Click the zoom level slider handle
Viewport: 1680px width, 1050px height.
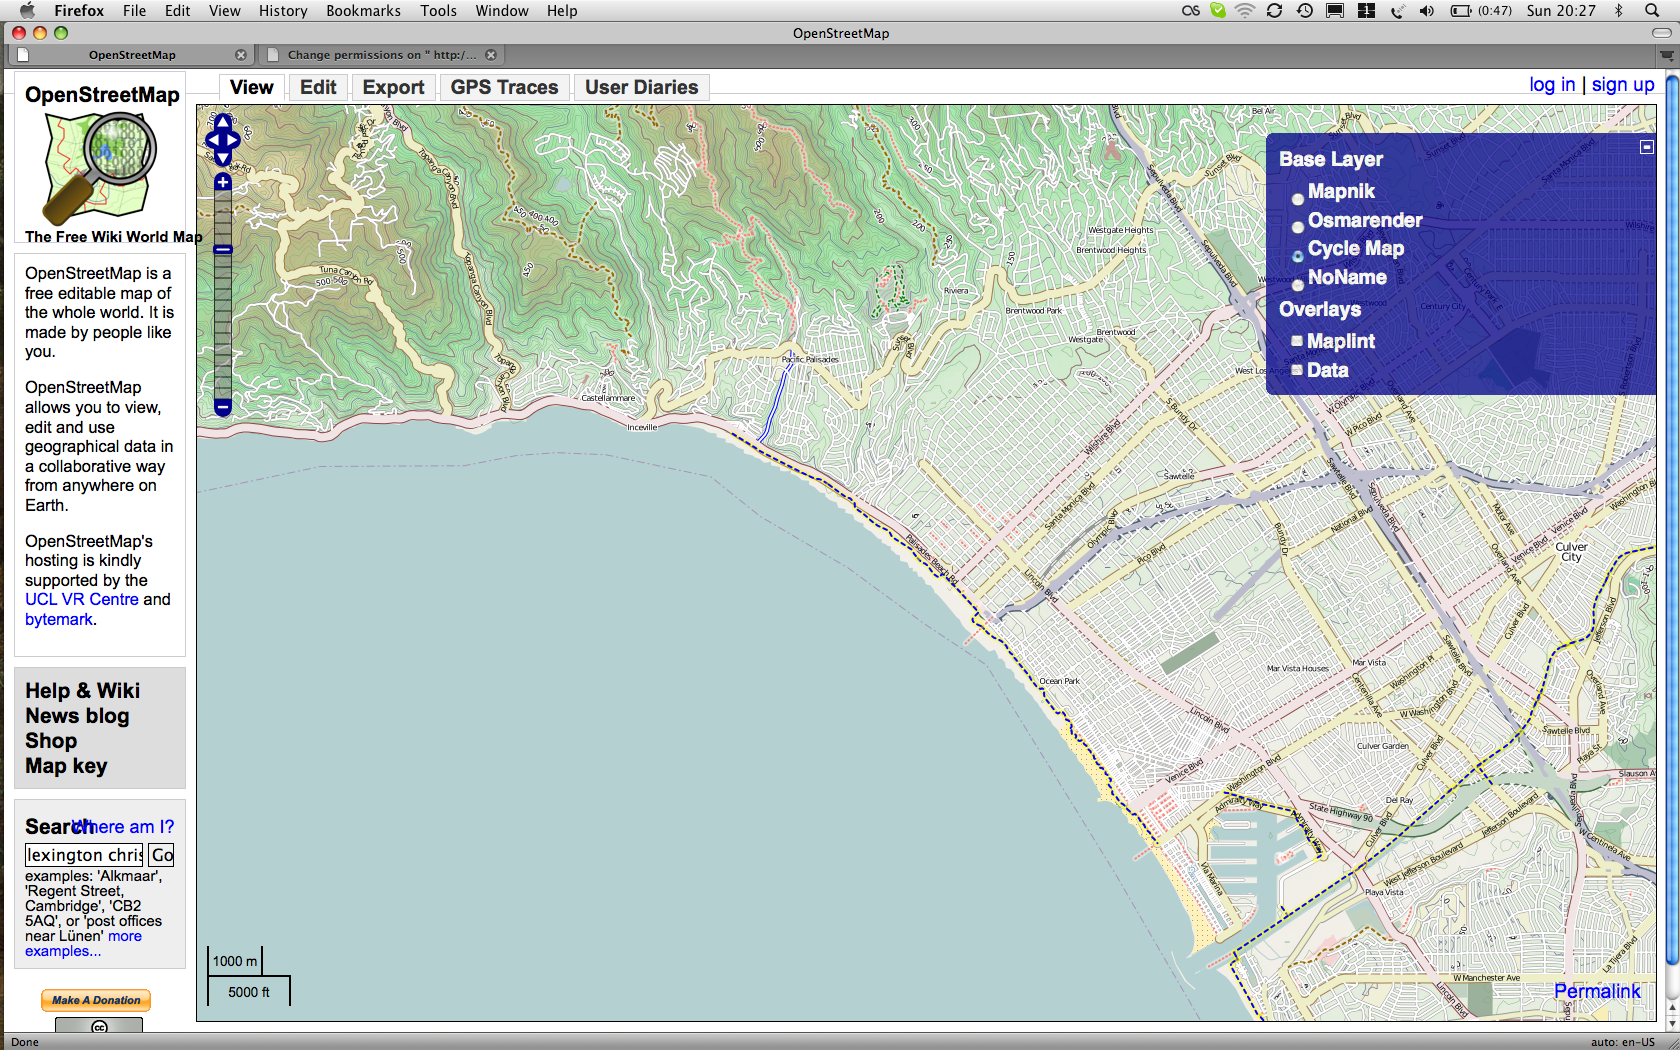click(222, 250)
